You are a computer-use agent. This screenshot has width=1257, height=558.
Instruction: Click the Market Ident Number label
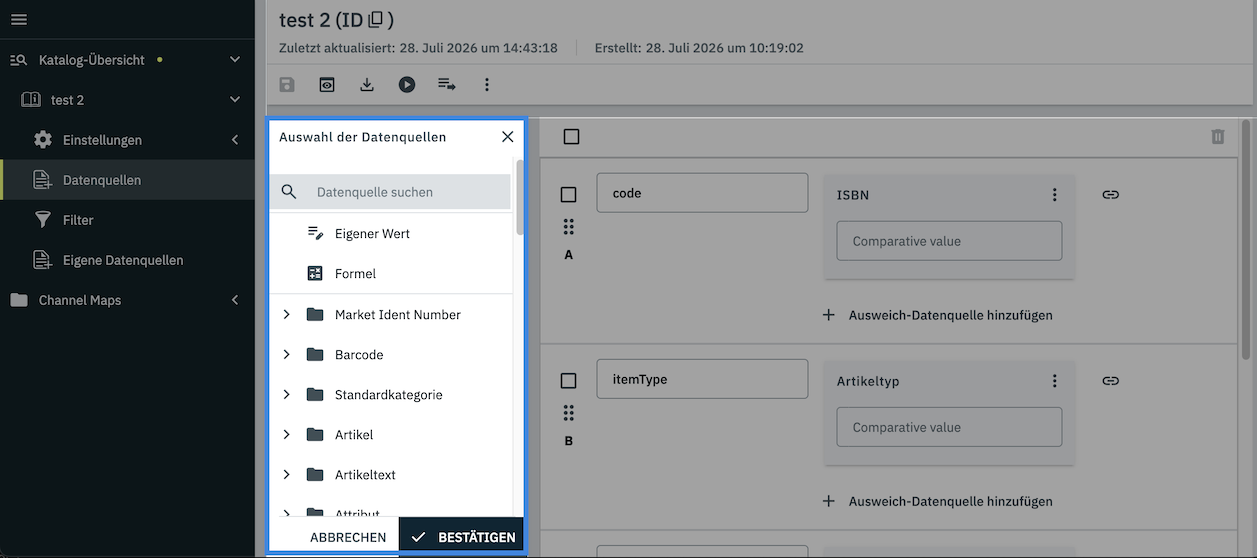pos(398,315)
